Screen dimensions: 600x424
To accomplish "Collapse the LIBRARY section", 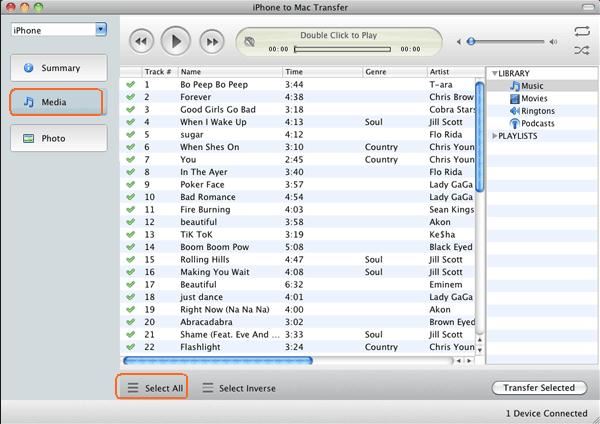I will [x=494, y=73].
